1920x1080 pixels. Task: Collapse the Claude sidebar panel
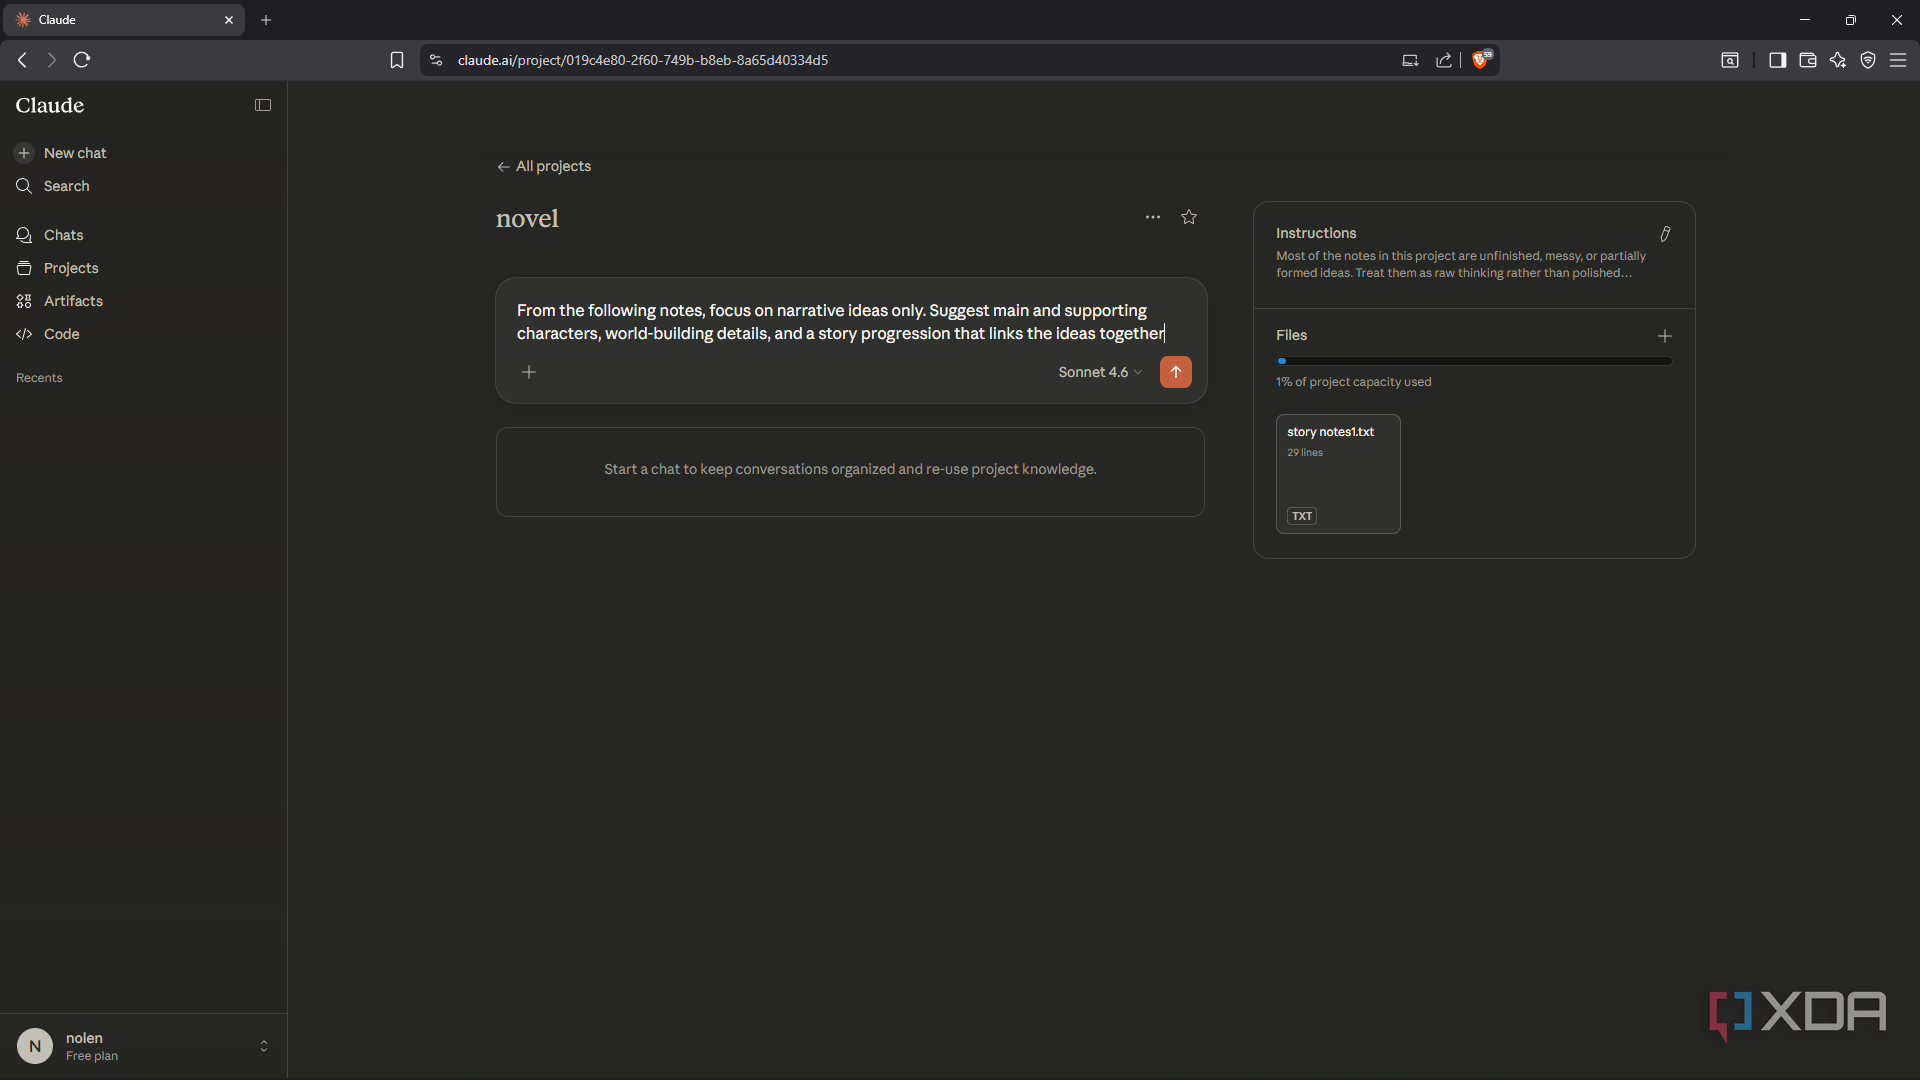coord(263,105)
